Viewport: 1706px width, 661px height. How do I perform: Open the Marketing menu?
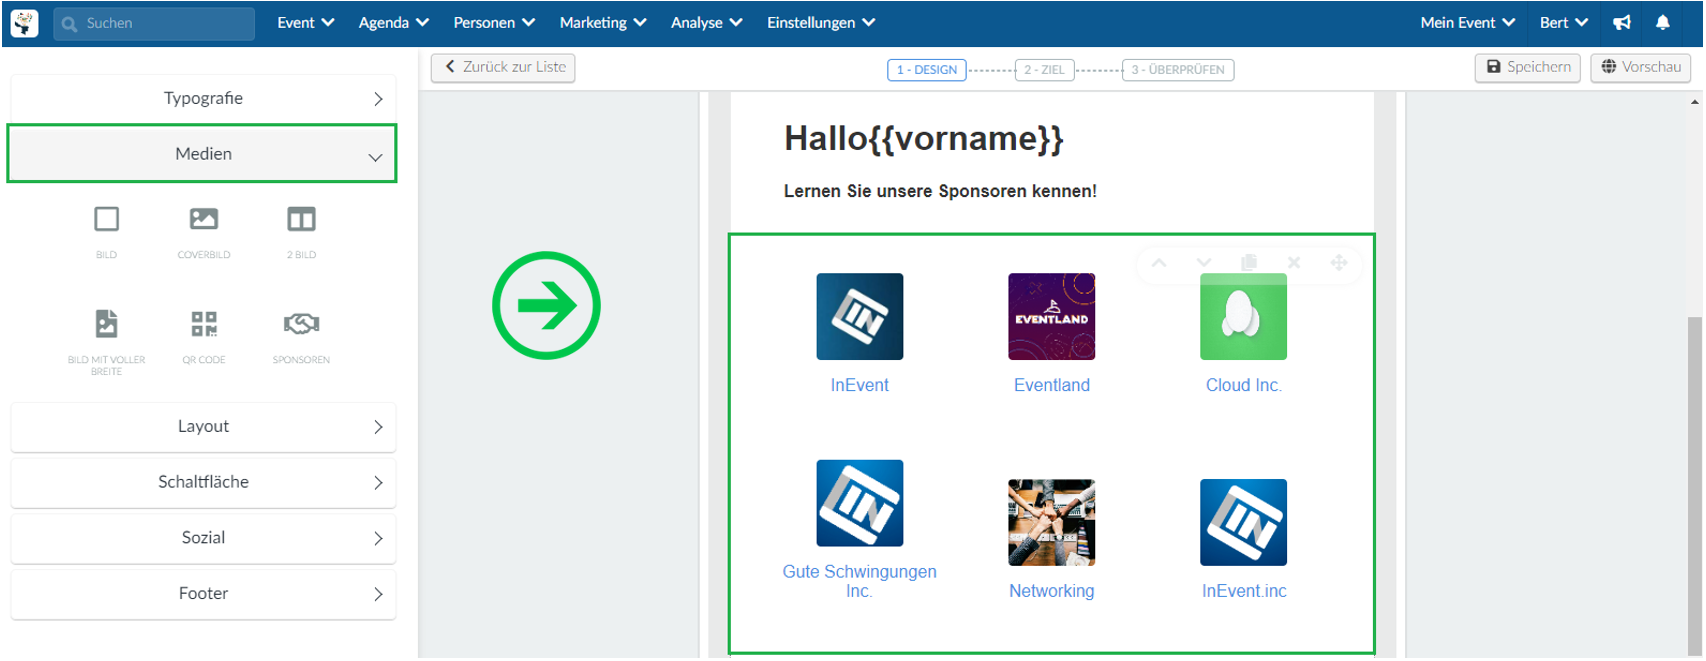[x=603, y=22]
